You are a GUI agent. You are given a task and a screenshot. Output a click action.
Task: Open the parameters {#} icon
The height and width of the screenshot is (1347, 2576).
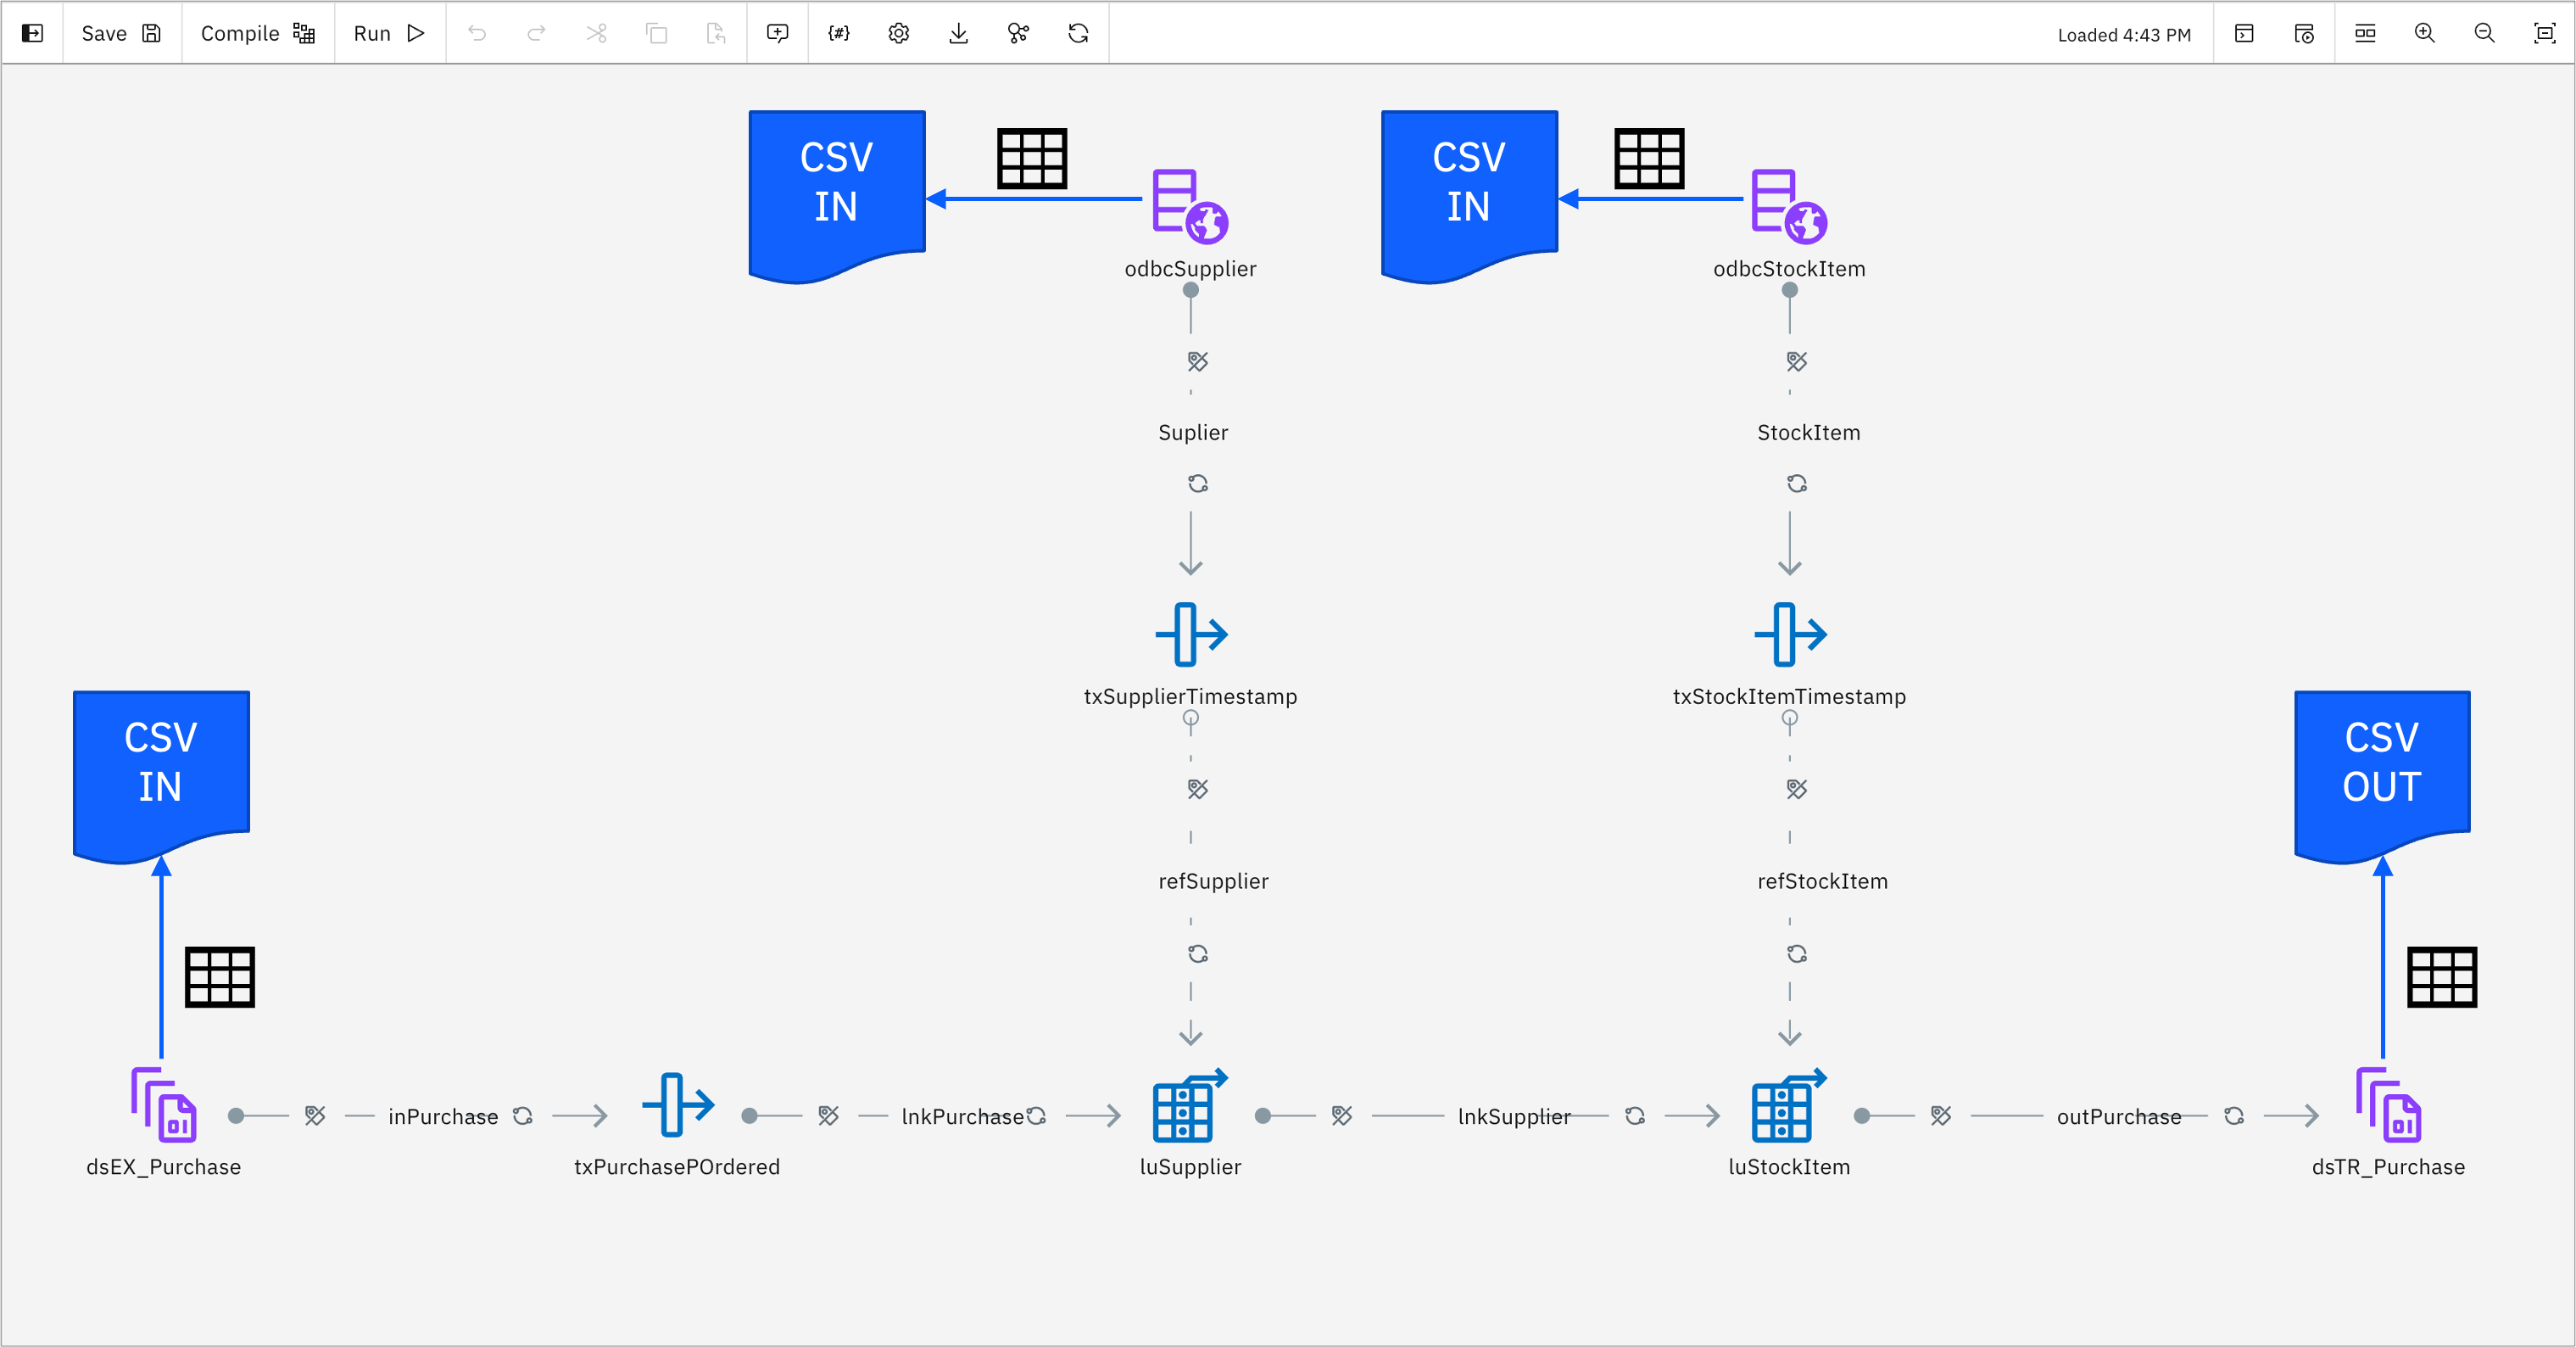point(838,33)
